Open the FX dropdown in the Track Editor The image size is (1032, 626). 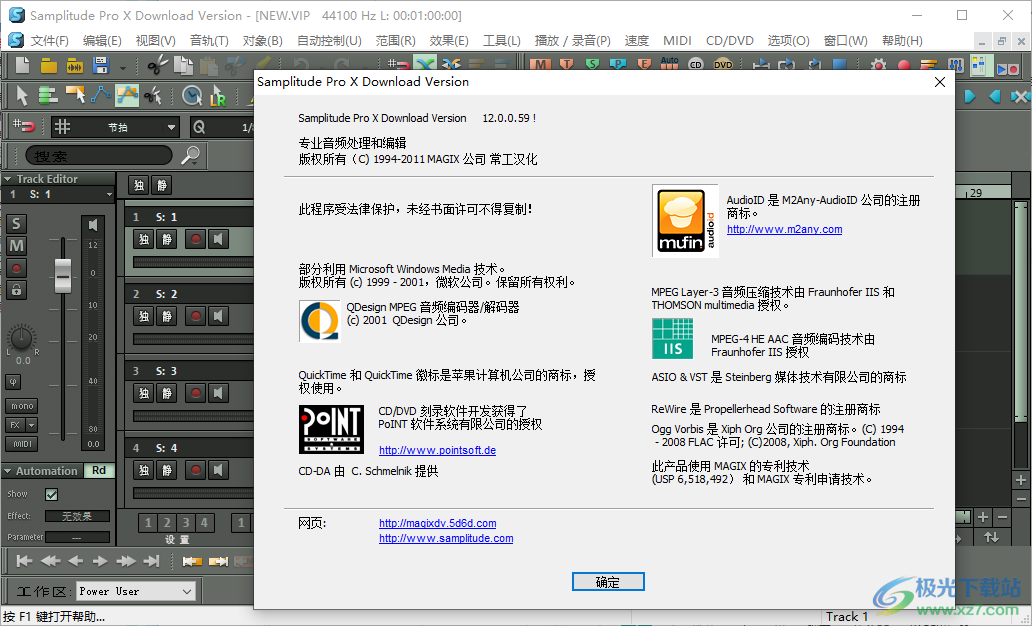[x=31, y=425]
